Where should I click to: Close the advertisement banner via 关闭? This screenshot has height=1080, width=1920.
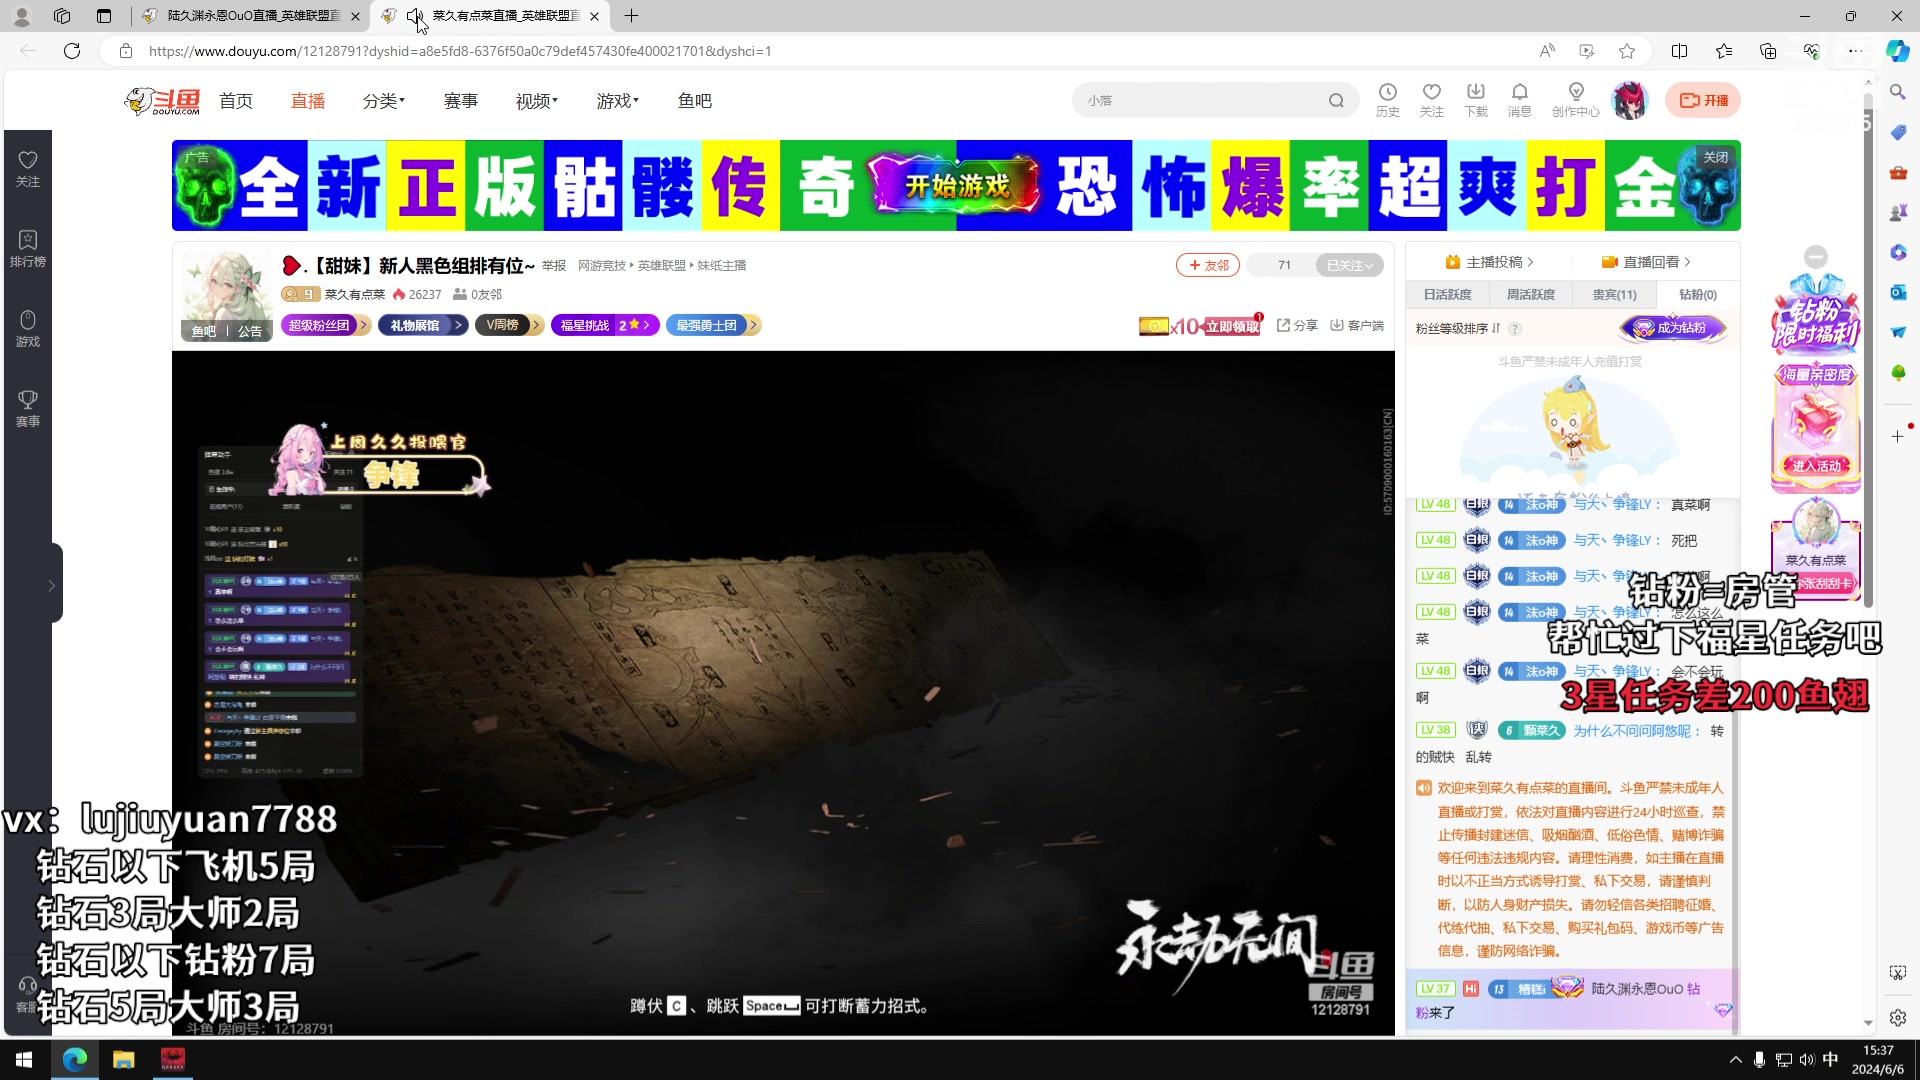click(x=1715, y=157)
